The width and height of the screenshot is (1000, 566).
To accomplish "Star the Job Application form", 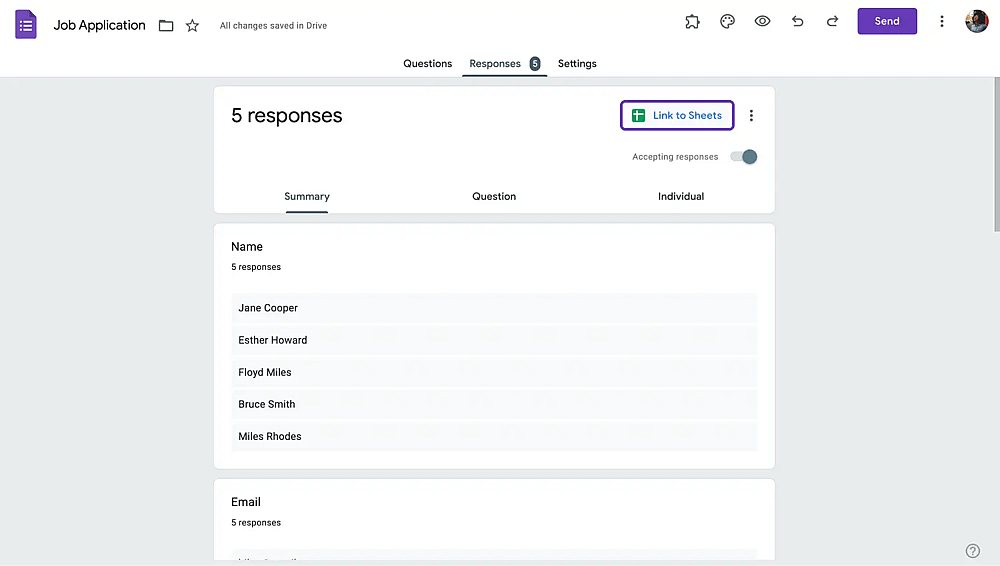I will 192,26.
